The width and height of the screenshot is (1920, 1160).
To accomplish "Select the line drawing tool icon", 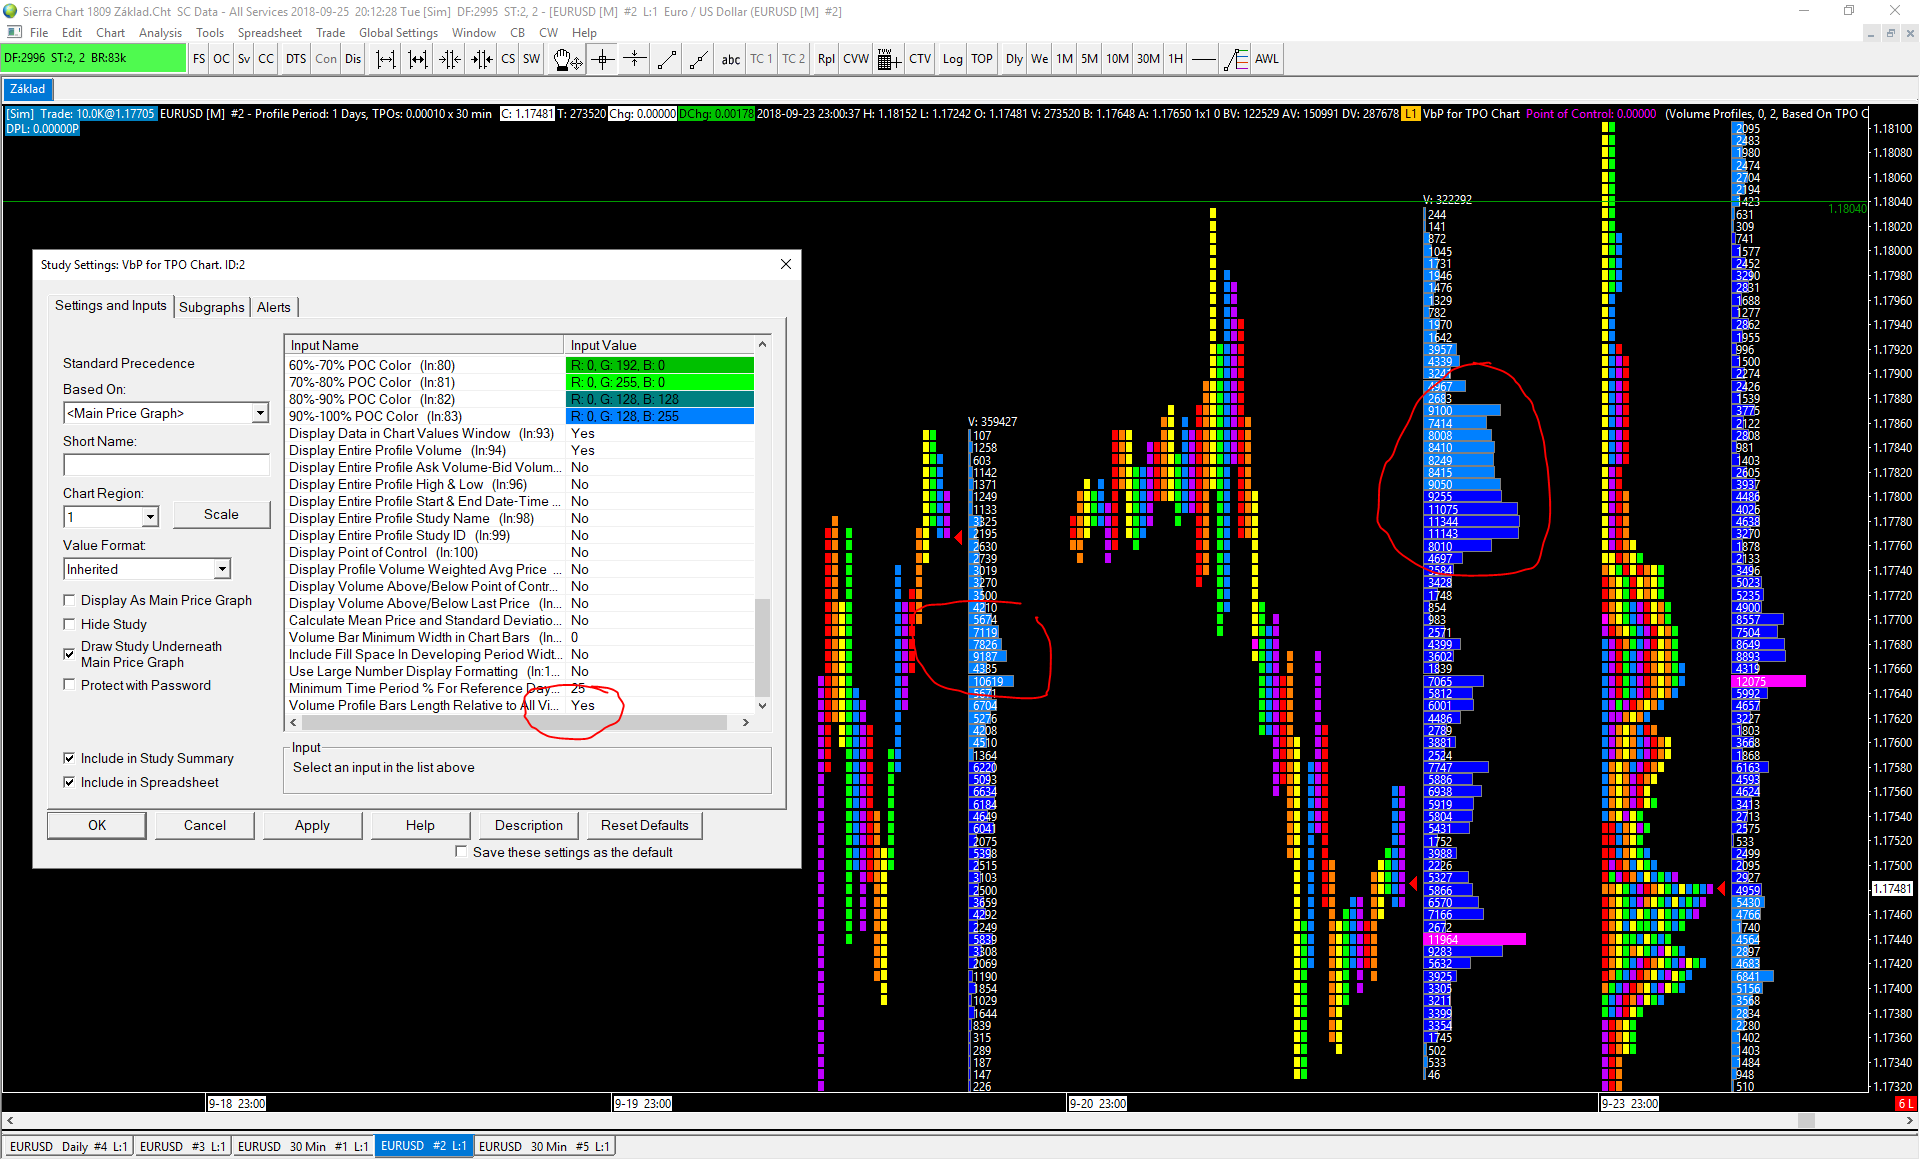I will tap(667, 59).
